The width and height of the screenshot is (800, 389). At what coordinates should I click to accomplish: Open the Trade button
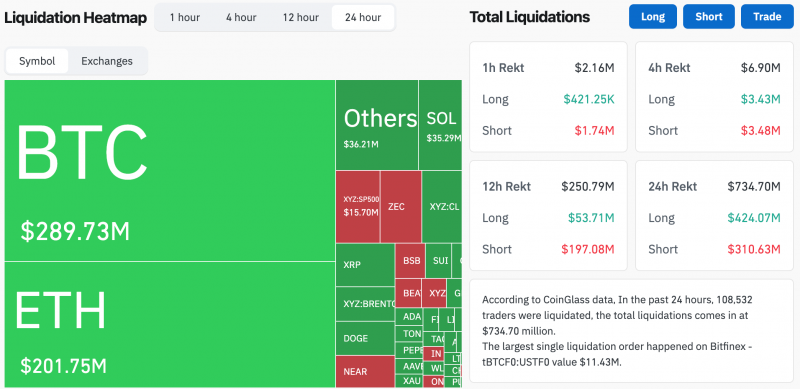point(767,16)
